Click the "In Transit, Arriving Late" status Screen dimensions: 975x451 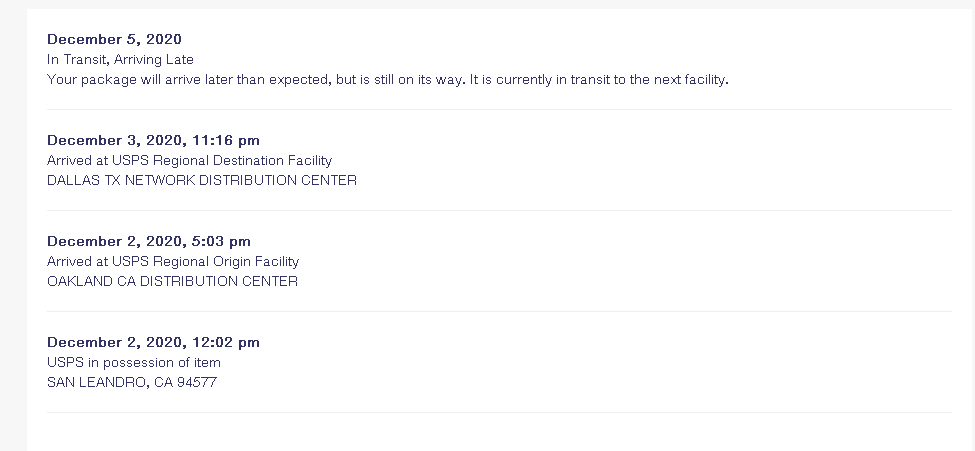click(120, 60)
